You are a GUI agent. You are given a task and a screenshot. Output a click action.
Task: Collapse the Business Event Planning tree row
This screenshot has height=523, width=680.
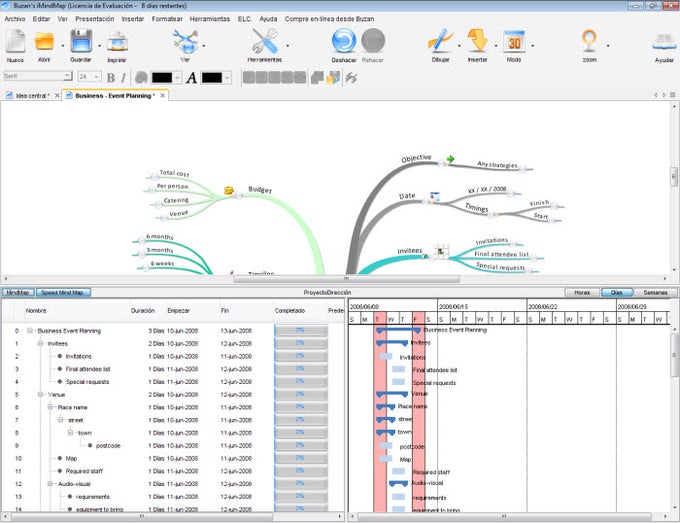click(30, 331)
